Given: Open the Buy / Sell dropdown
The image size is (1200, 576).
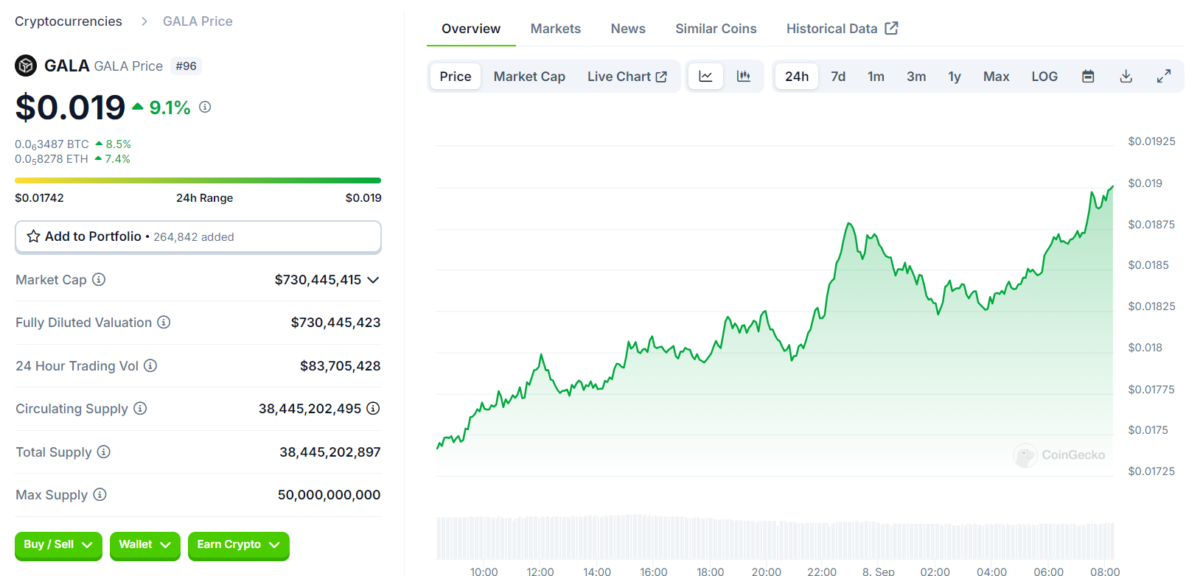Looking at the screenshot, I should [x=58, y=545].
